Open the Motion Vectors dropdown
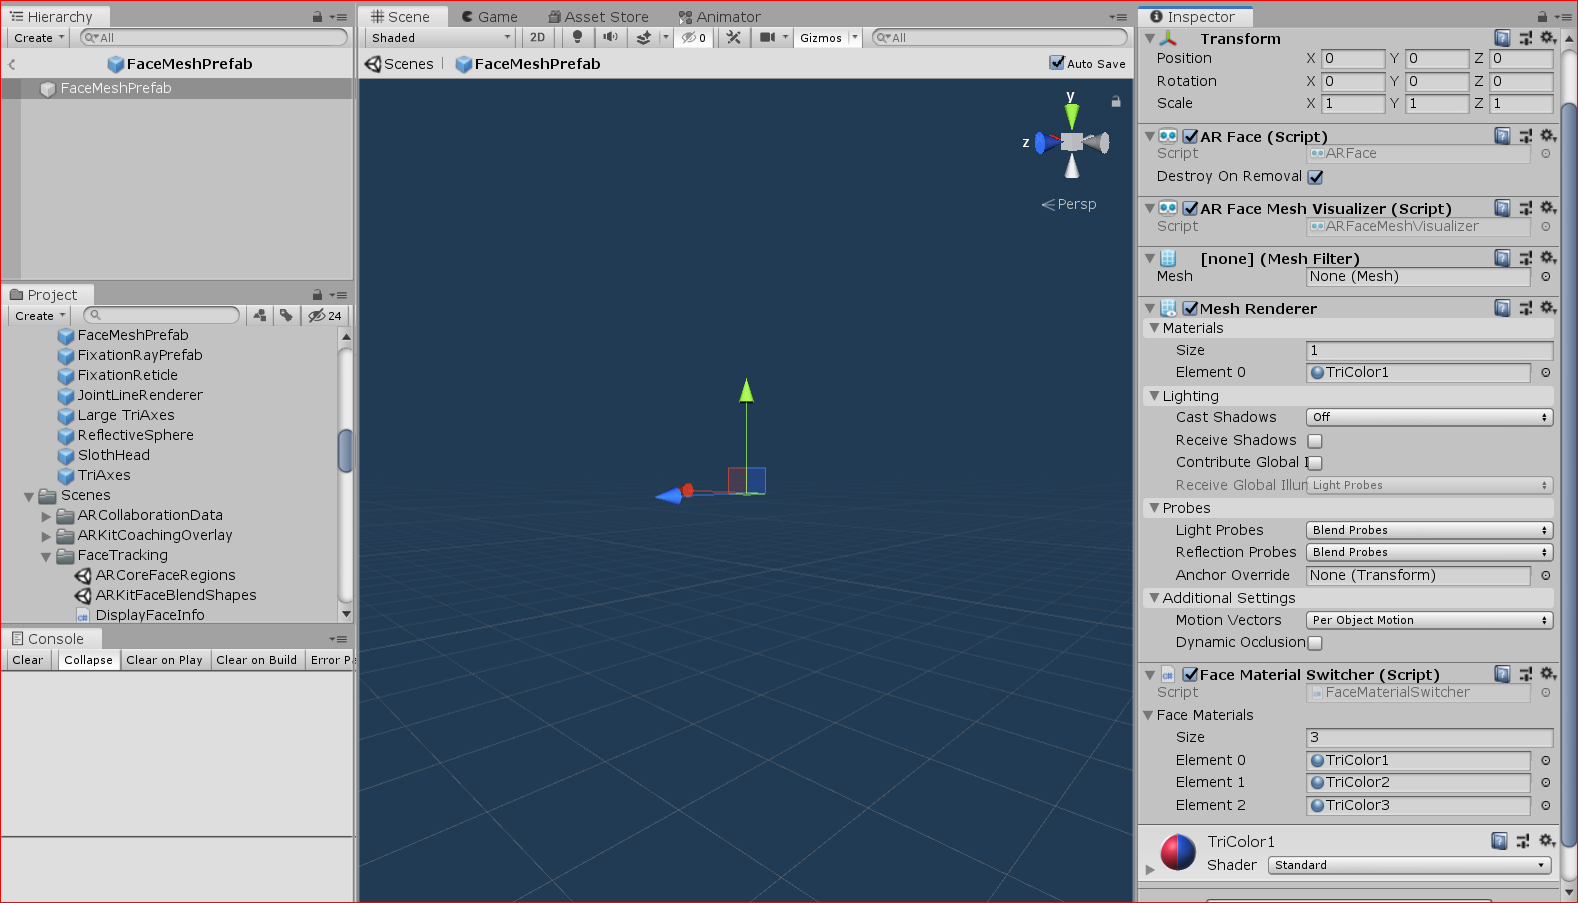Image resolution: width=1578 pixels, height=903 pixels. [1429, 620]
